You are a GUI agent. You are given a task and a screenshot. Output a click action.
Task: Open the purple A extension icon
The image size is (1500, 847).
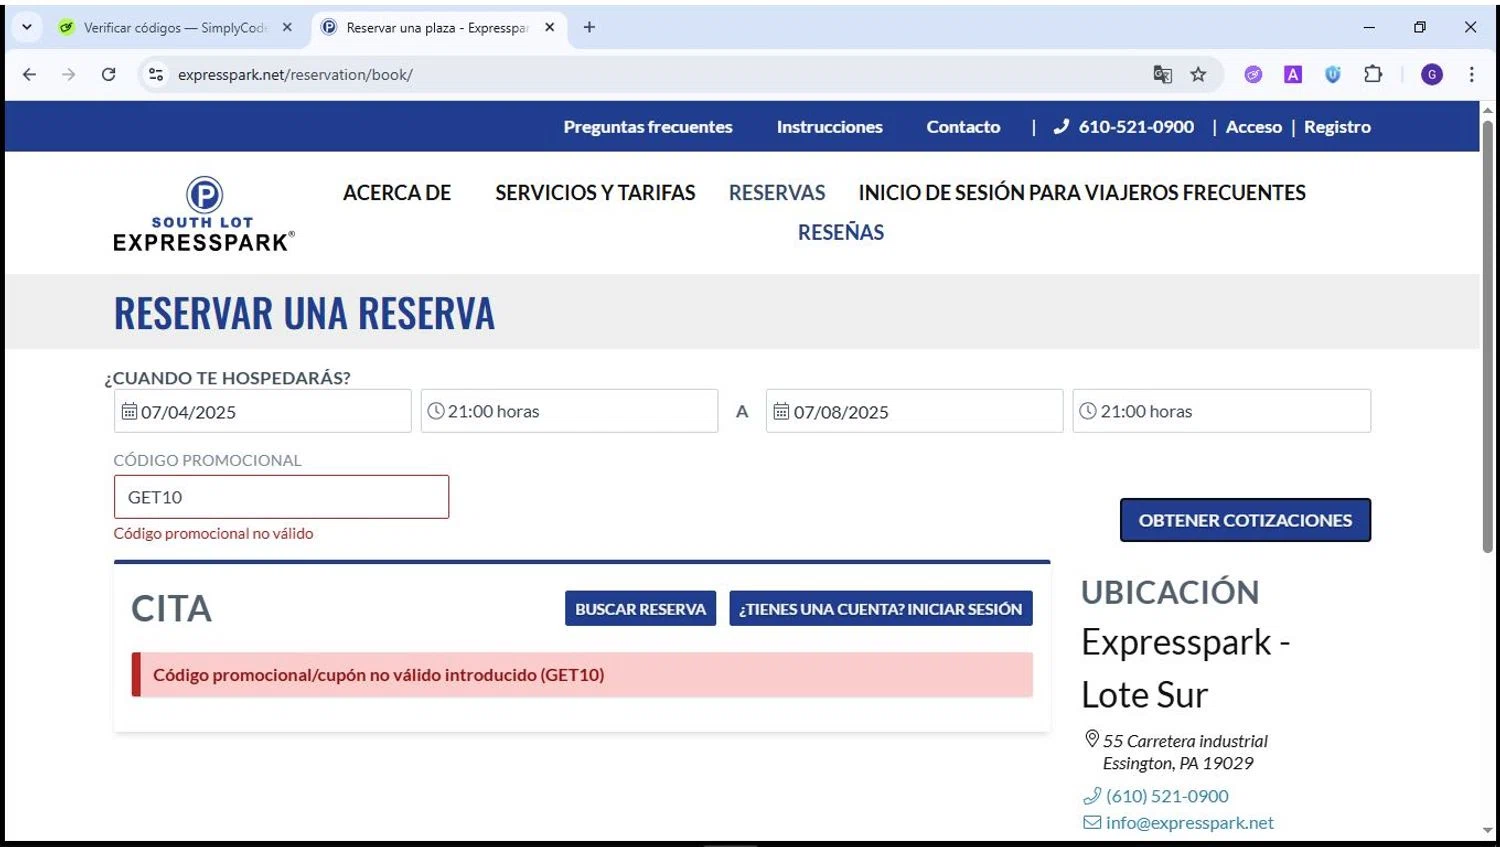1293,74
